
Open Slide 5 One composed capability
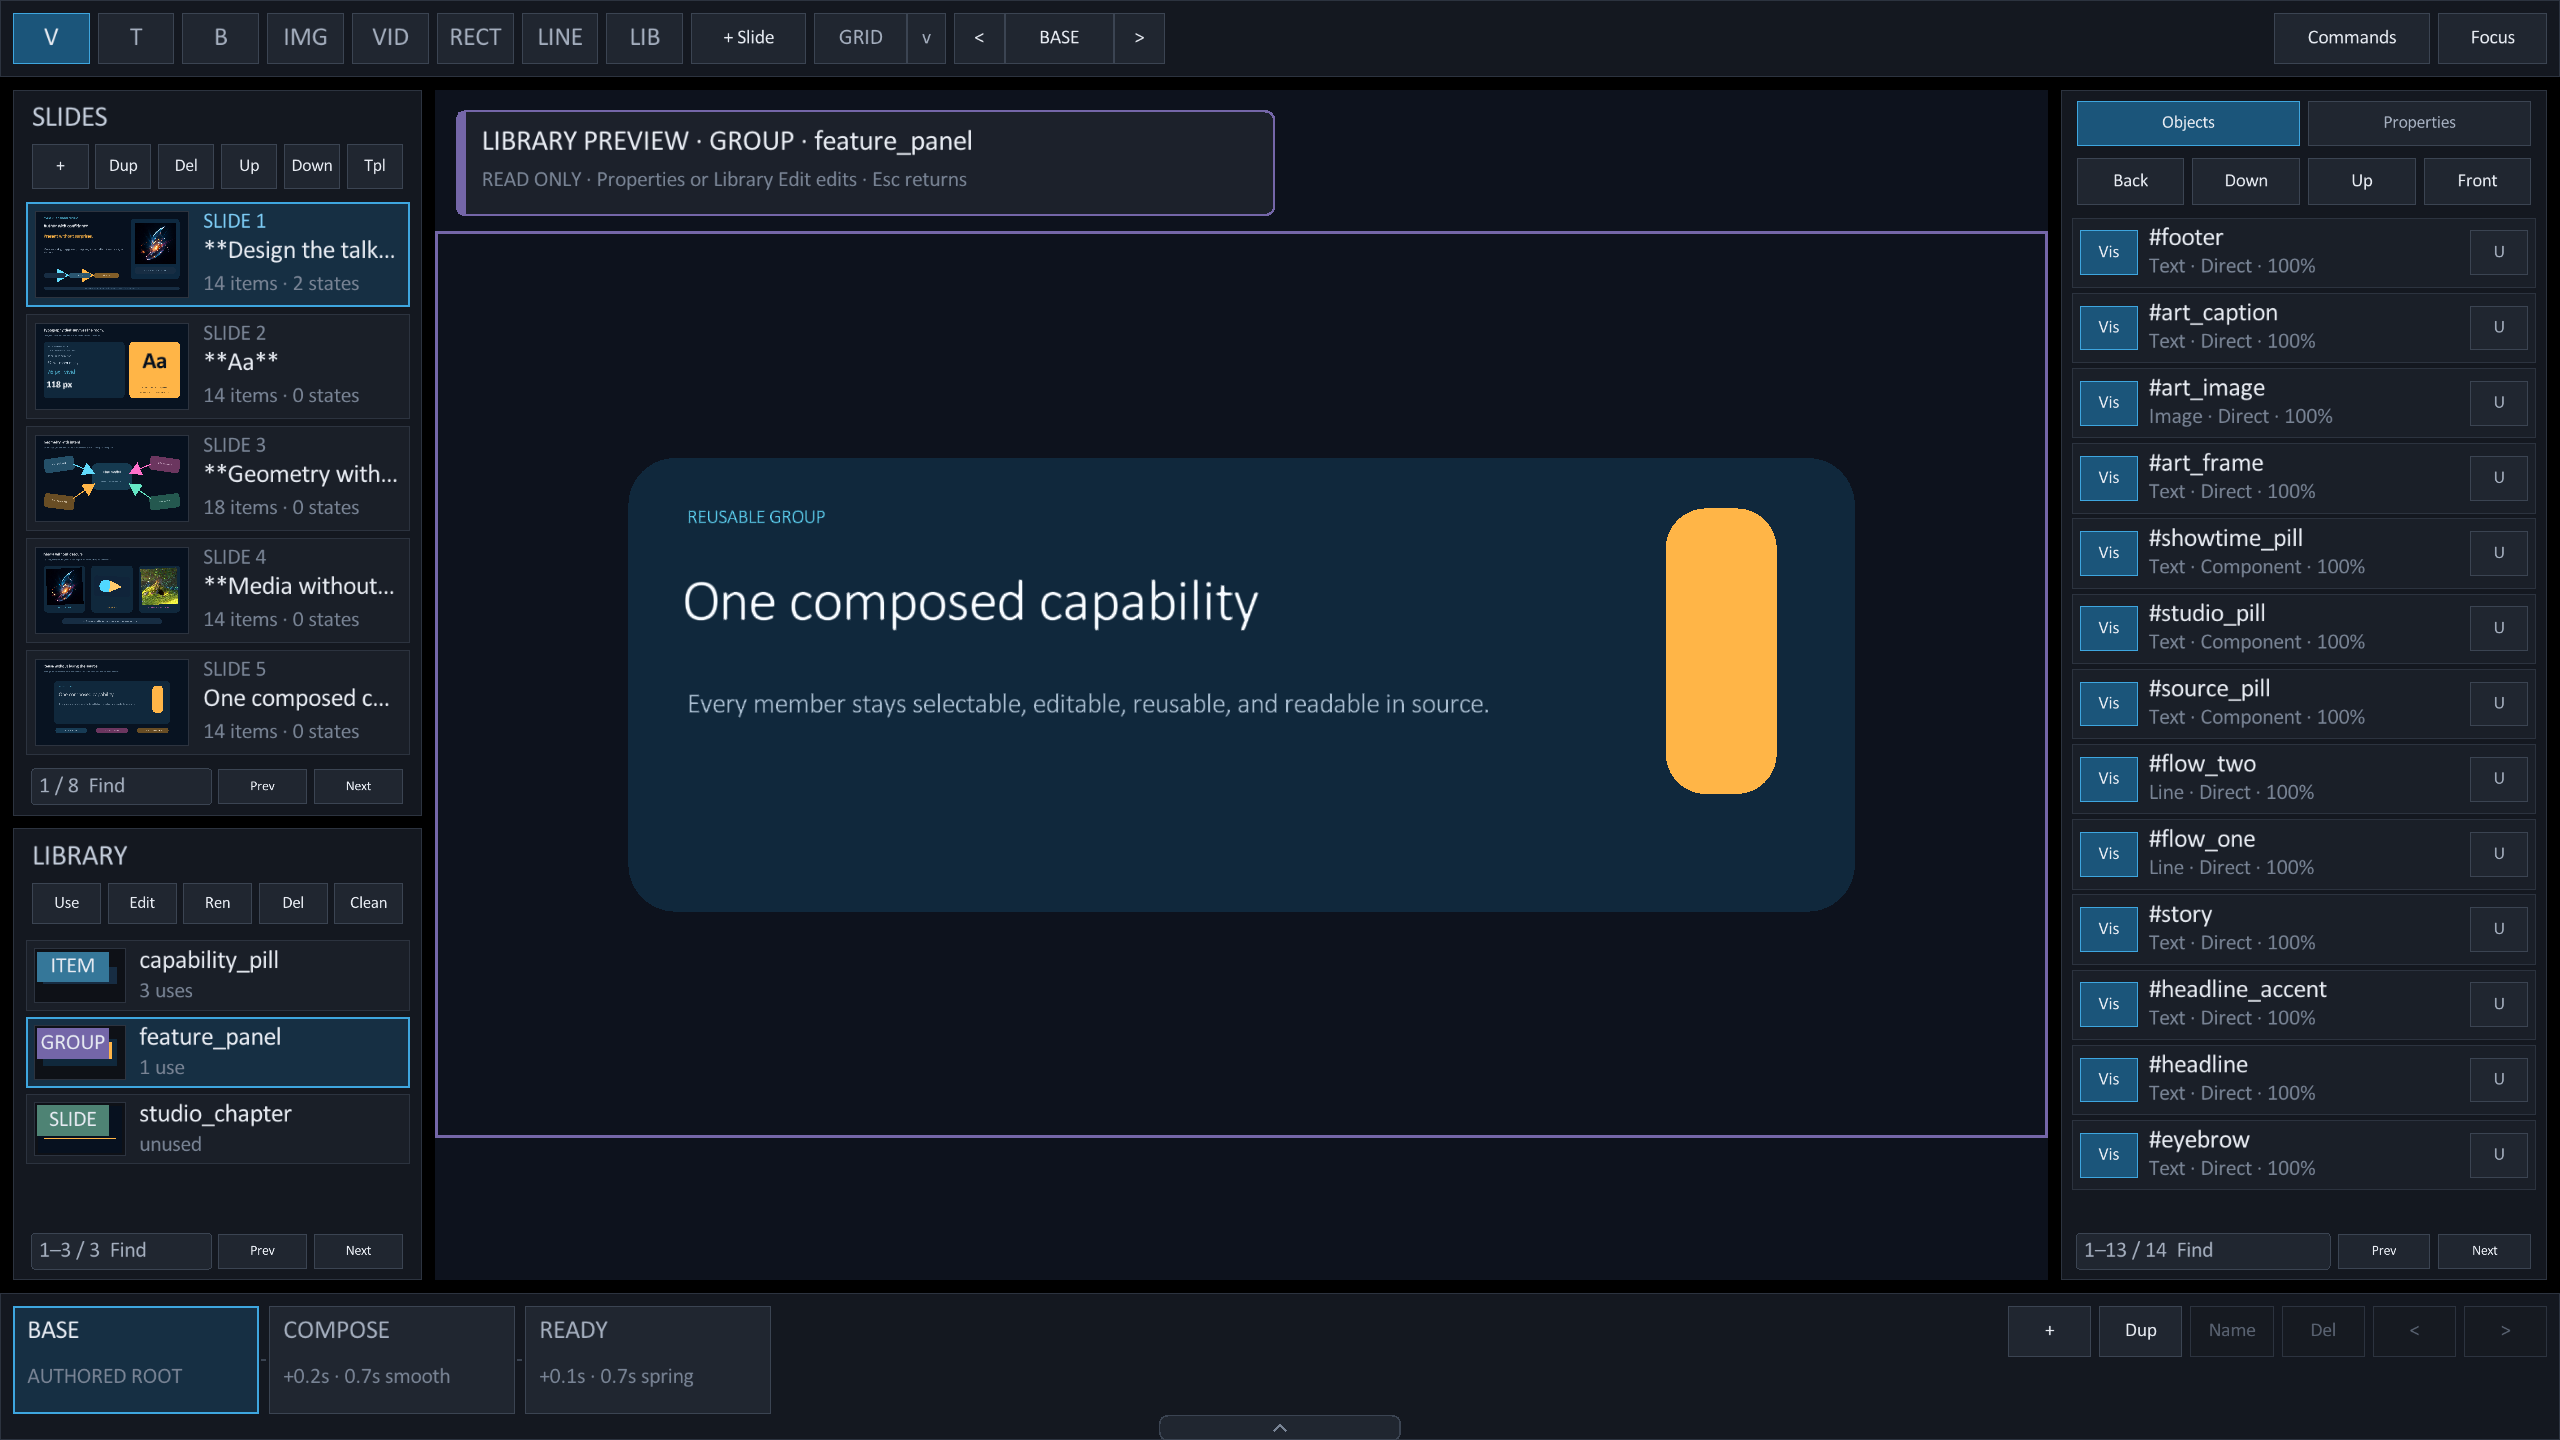[218, 702]
